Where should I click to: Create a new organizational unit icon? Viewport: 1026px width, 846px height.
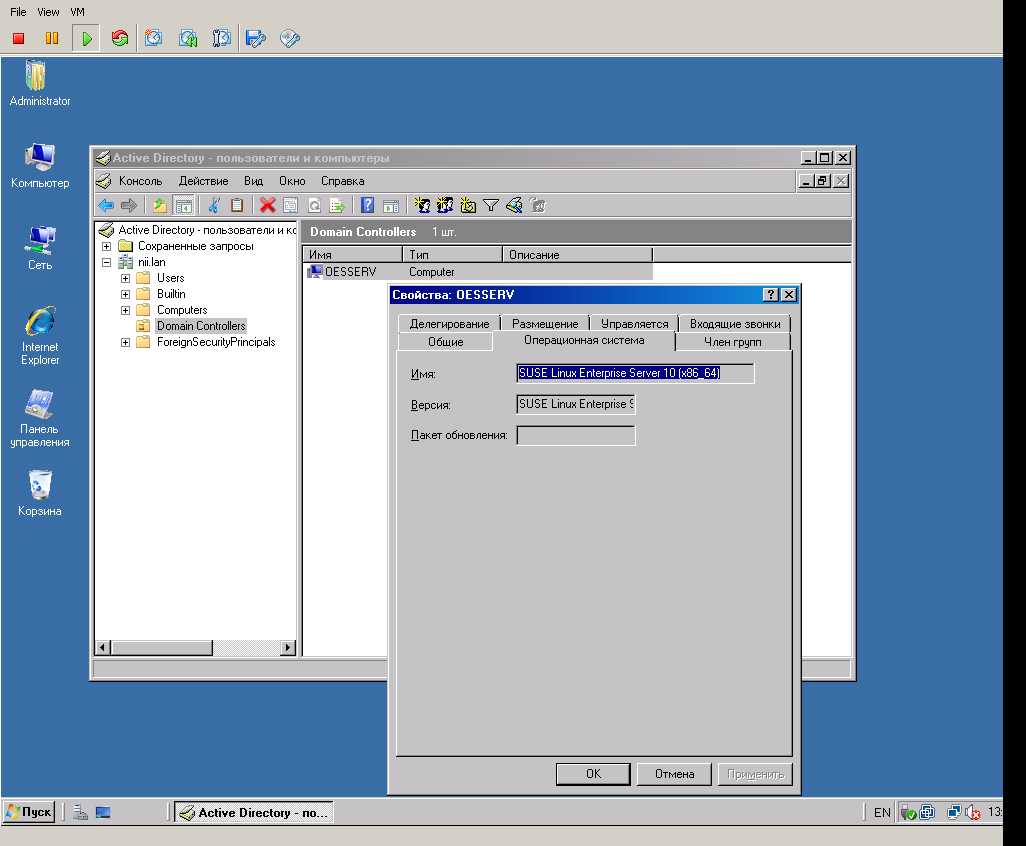point(468,205)
